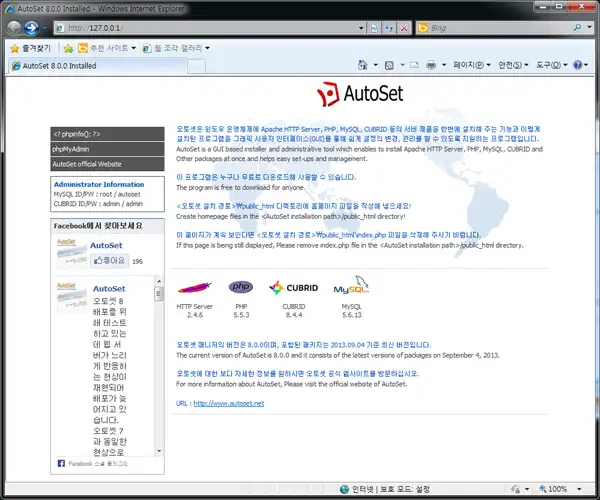The width and height of the screenshot is (600, 500).
Task: Click the browser Forward button
Action: tap(31, 28)
